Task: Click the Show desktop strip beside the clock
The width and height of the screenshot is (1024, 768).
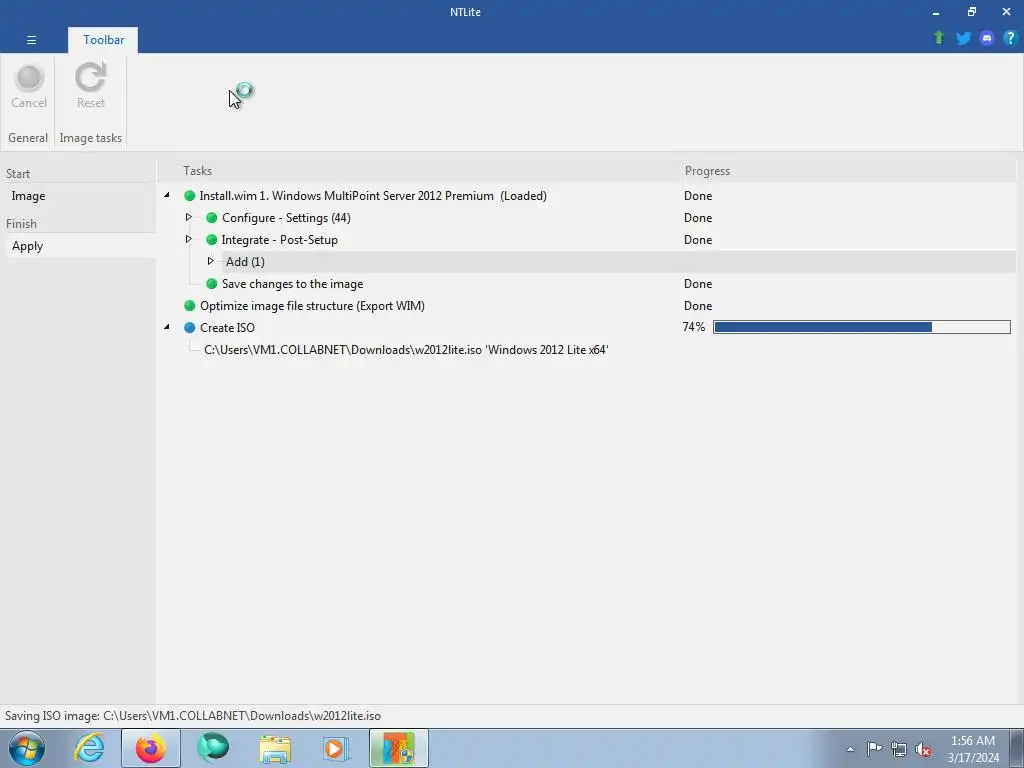Action: pyautogui.click(x=1017, y=748)
